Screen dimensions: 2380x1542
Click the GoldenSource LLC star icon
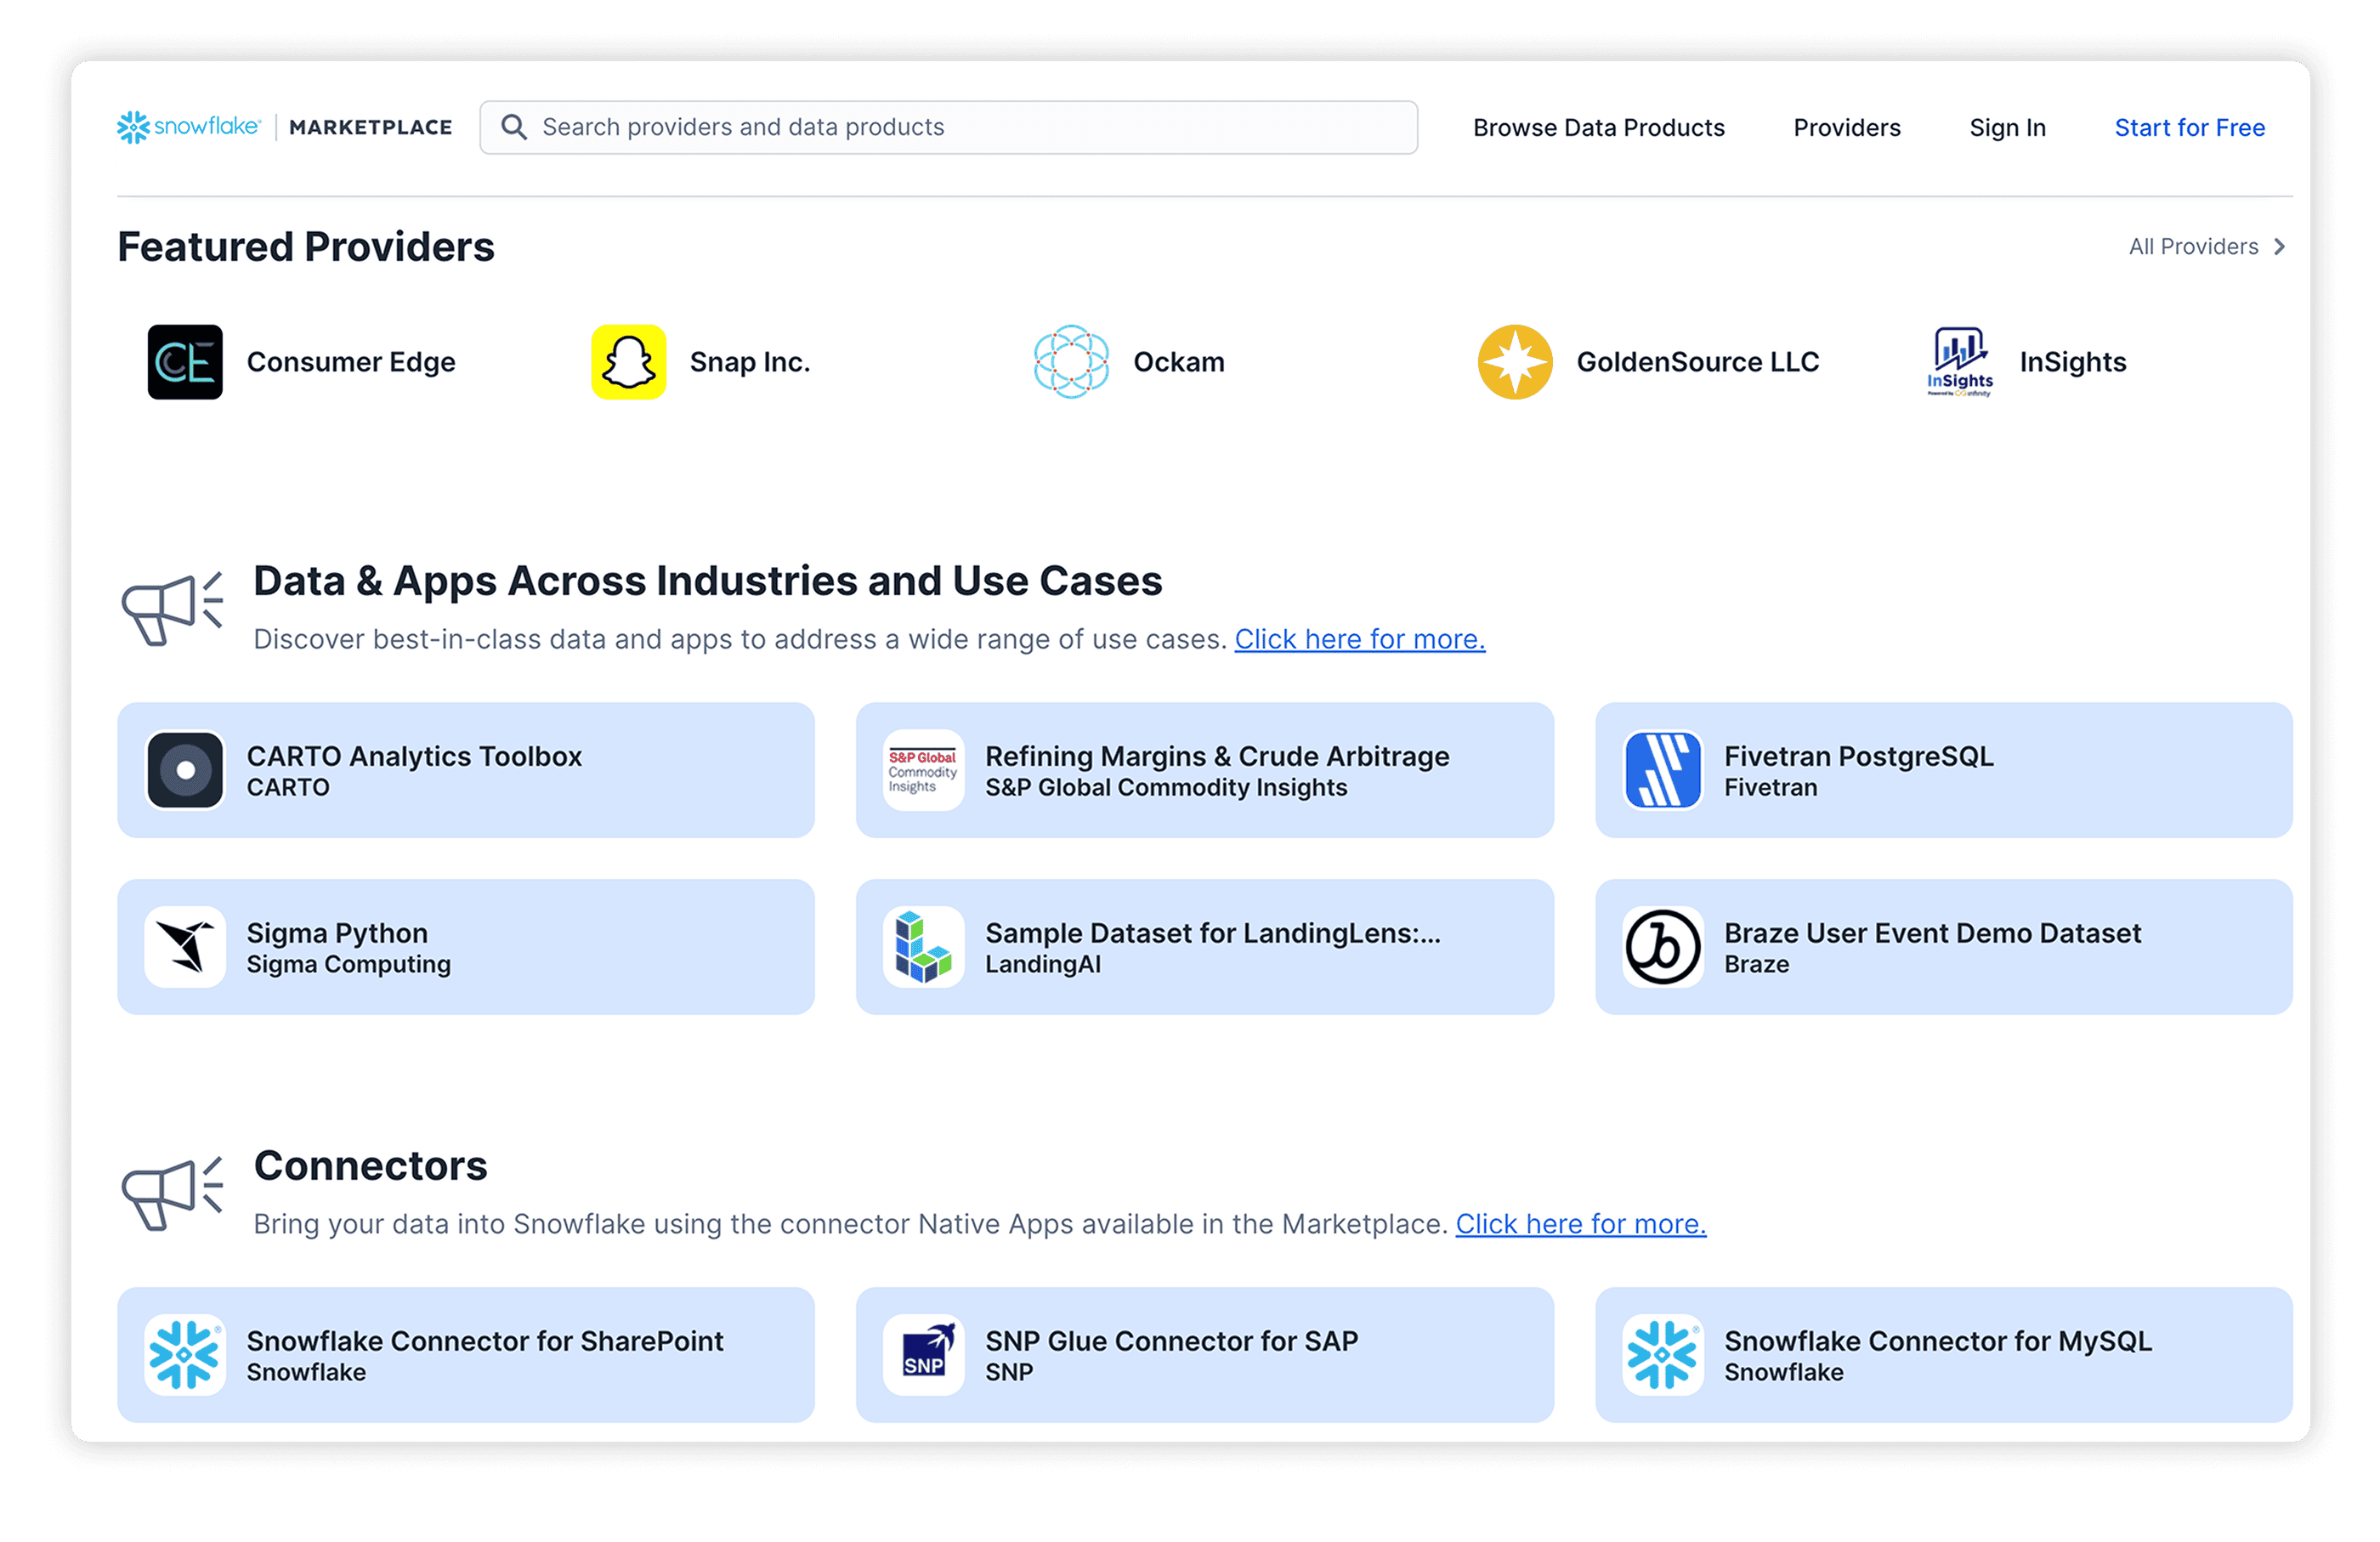(x=1513, y=362)
